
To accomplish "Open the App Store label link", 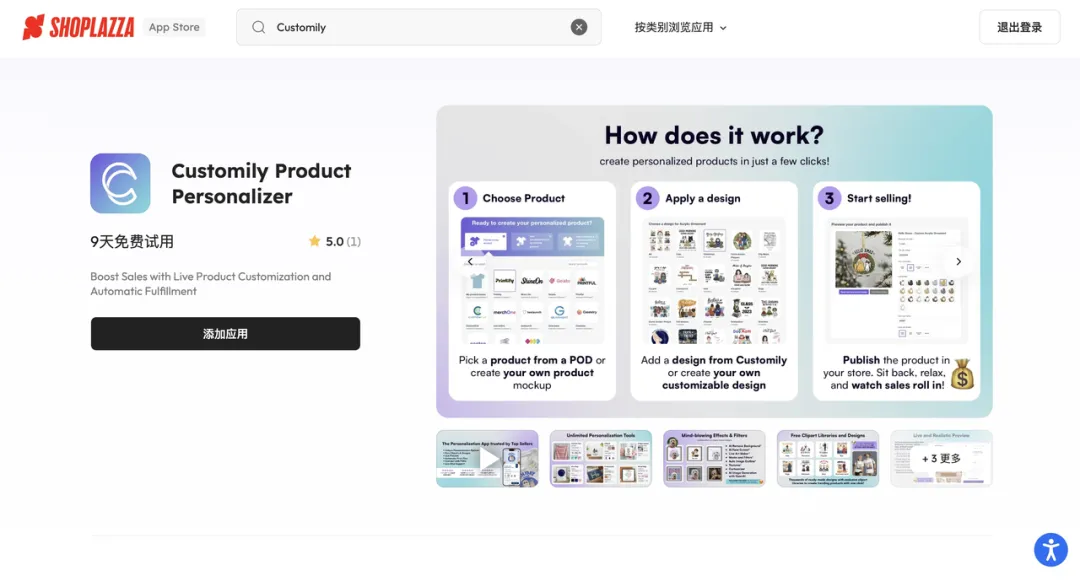I will pyautogui.click(x=174, y=27).
